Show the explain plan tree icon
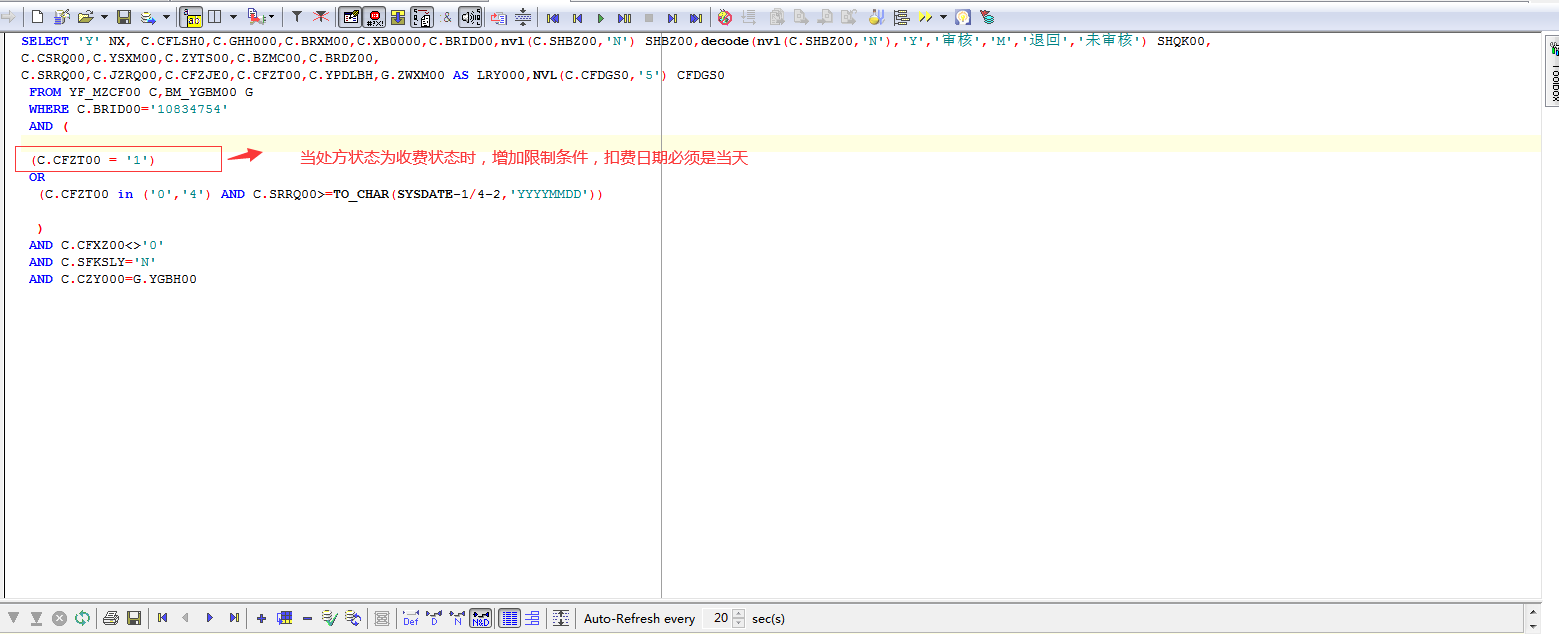The width and height of the screenshot is (1559, 636). [x=901, y=17]
